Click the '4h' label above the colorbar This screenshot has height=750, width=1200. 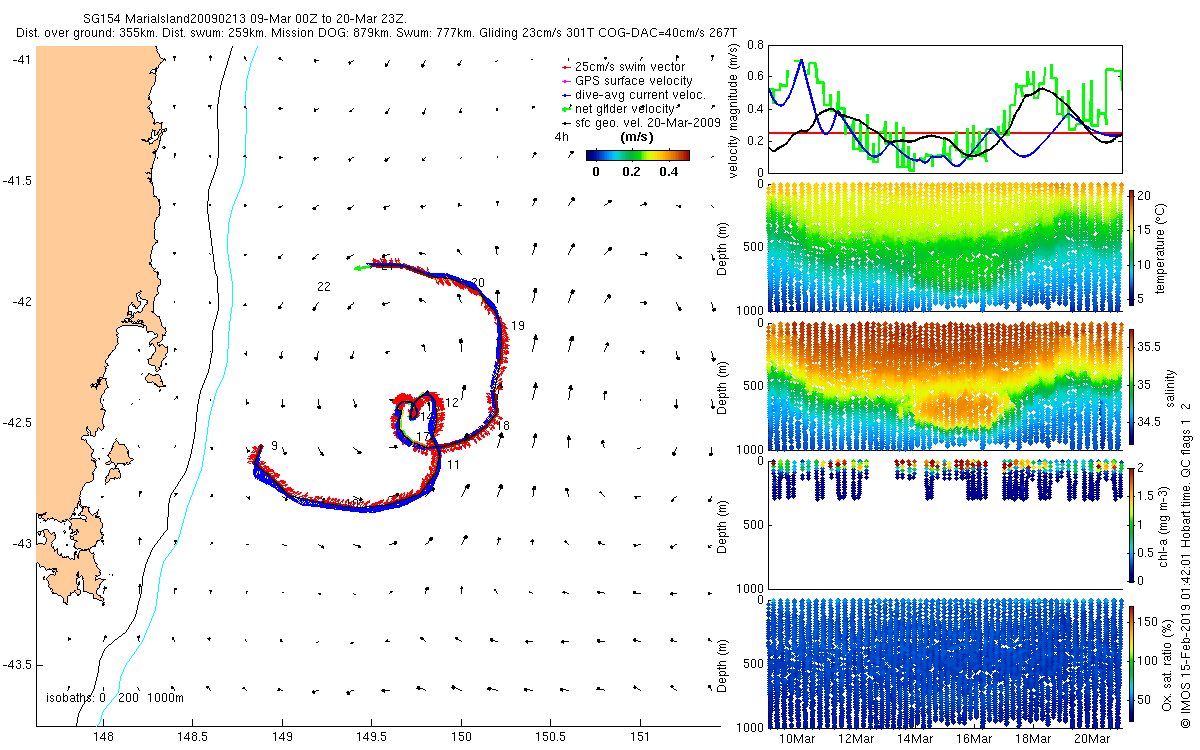click(x=561, y=136)
